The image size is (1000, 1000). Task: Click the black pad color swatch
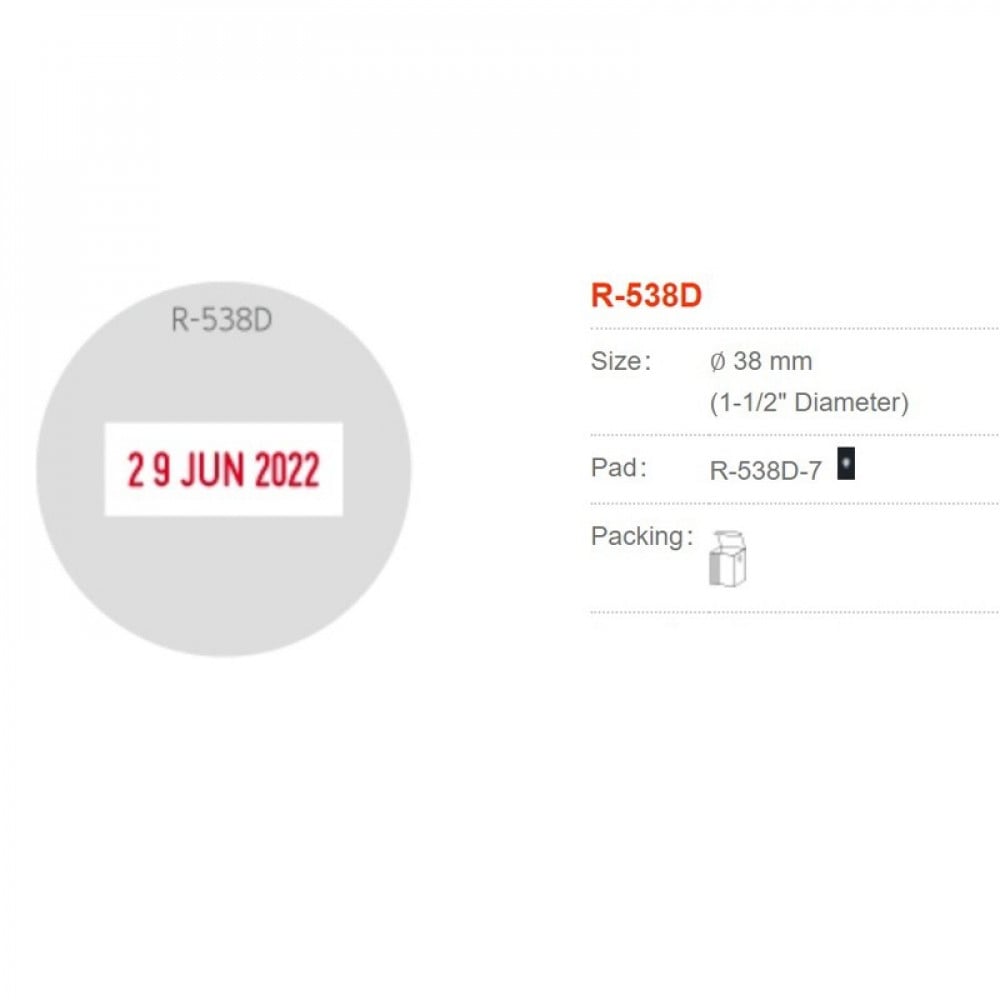845,464
